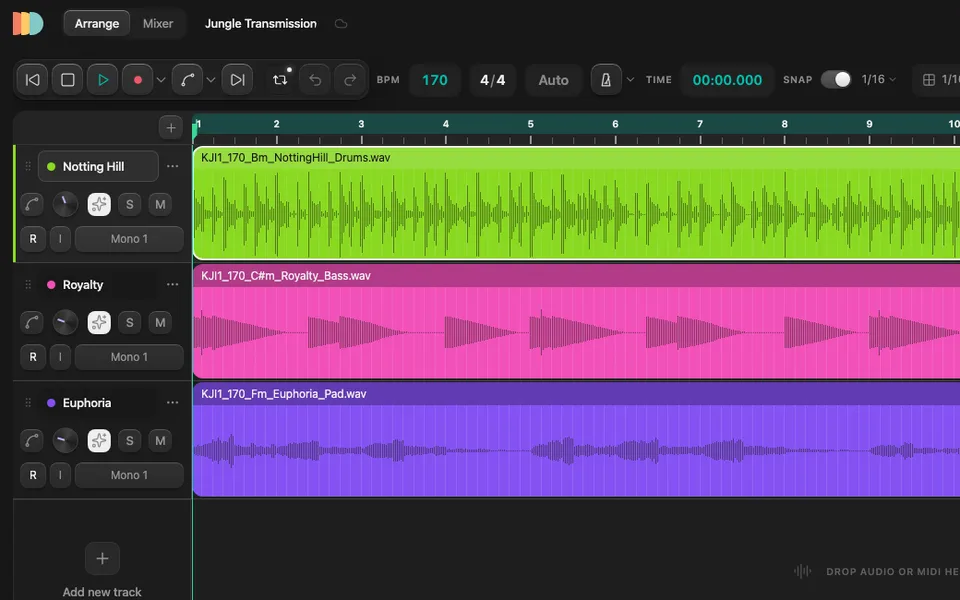Viewport: 960px width, 600px height.
Task: Click the Notting Hill pan knob
Action: (x=65, y=204)
